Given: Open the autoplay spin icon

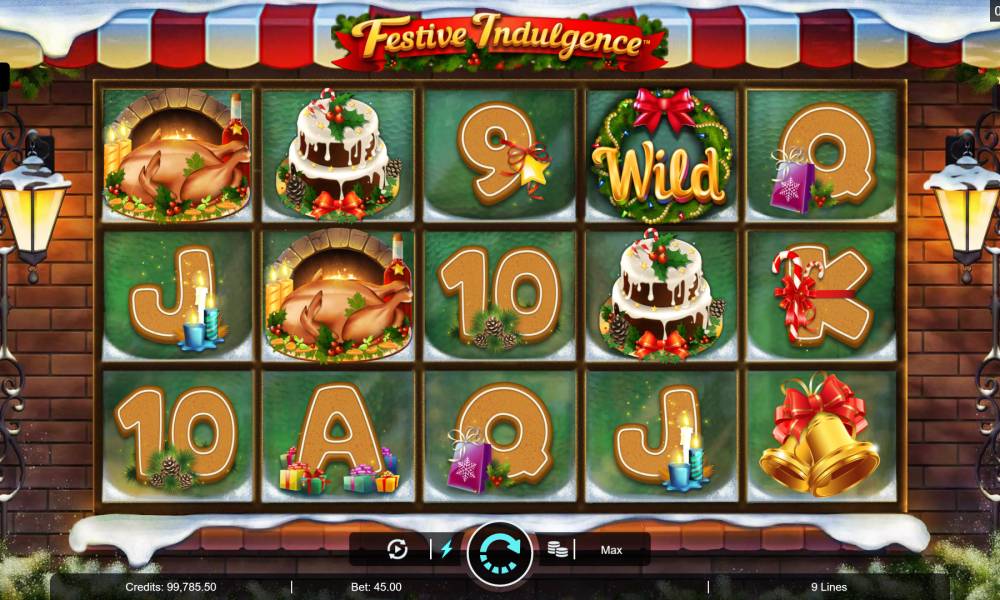Looking at the screenshot, I should click(397, 549).
